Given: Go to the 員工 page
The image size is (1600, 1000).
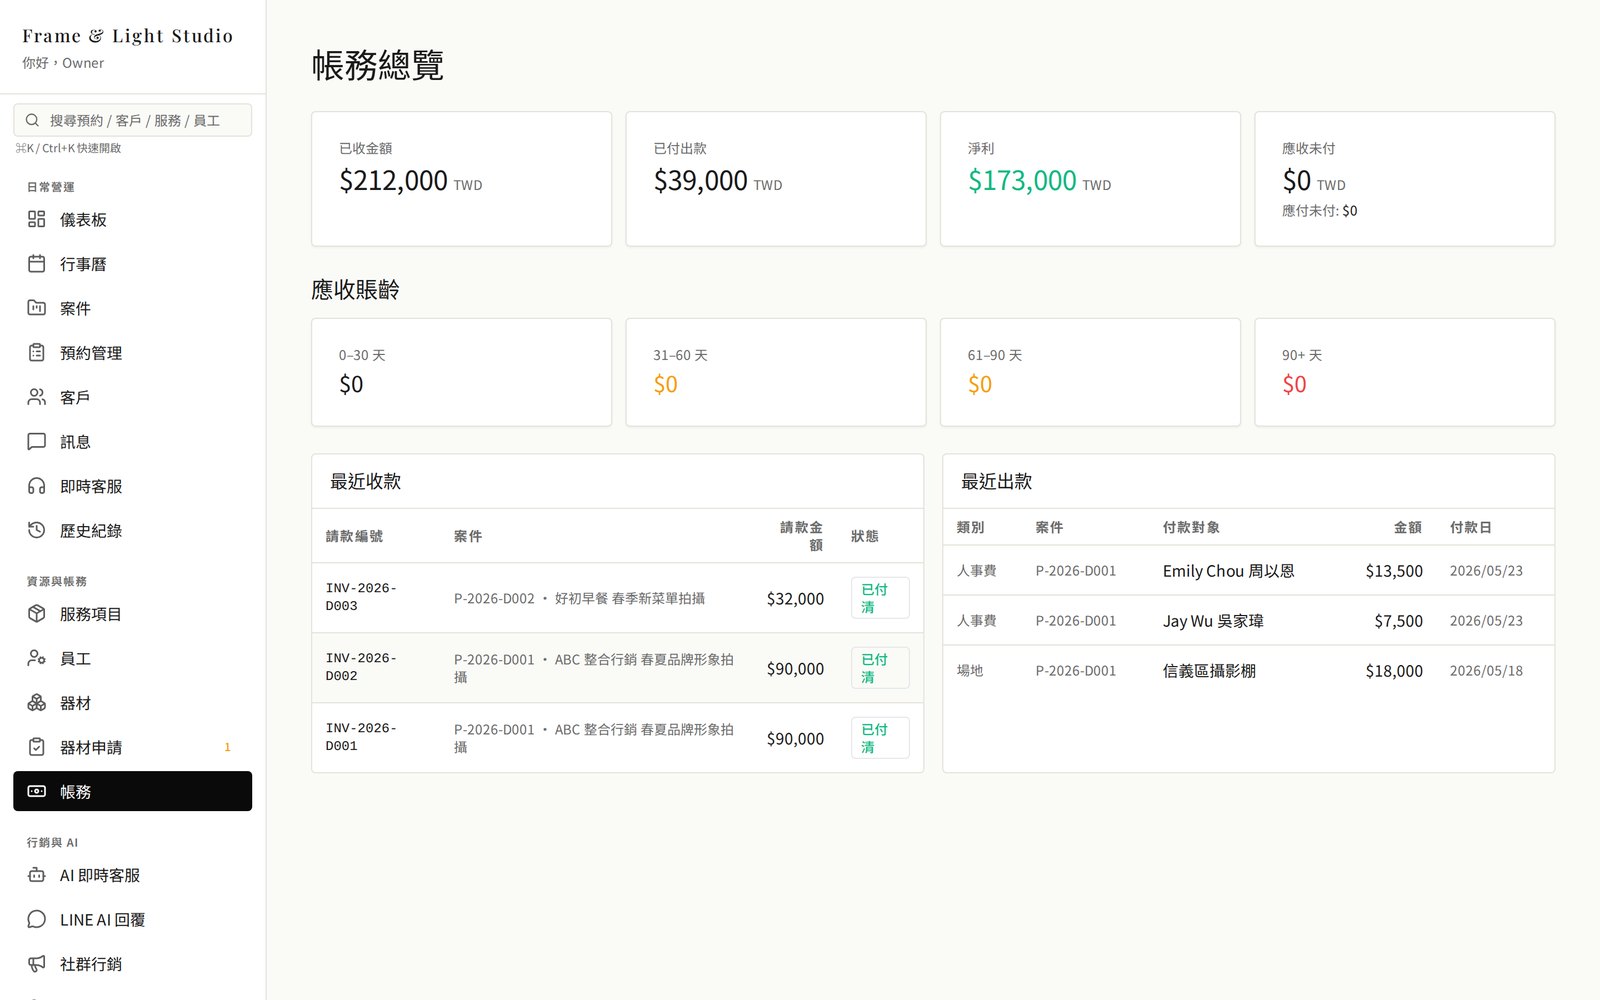Looking at the screenshot, I should coord(132,658).
